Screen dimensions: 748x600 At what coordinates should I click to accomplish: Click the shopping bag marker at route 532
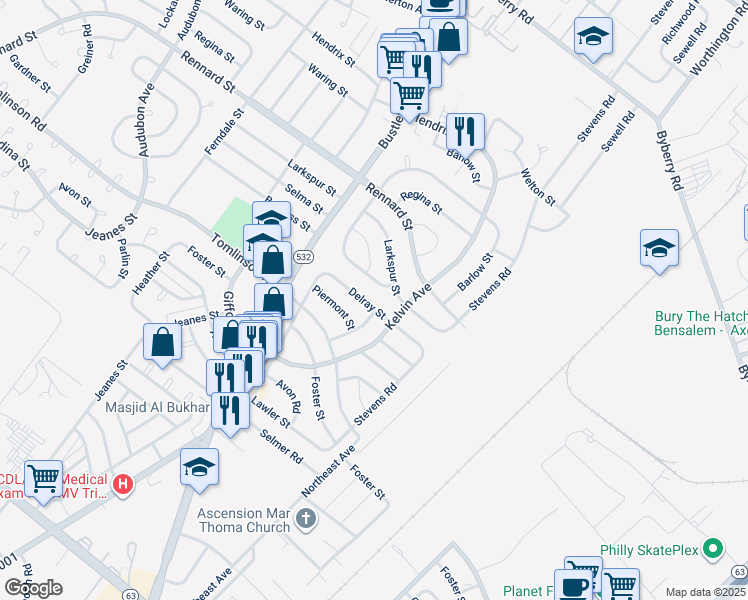pos(272,260)
